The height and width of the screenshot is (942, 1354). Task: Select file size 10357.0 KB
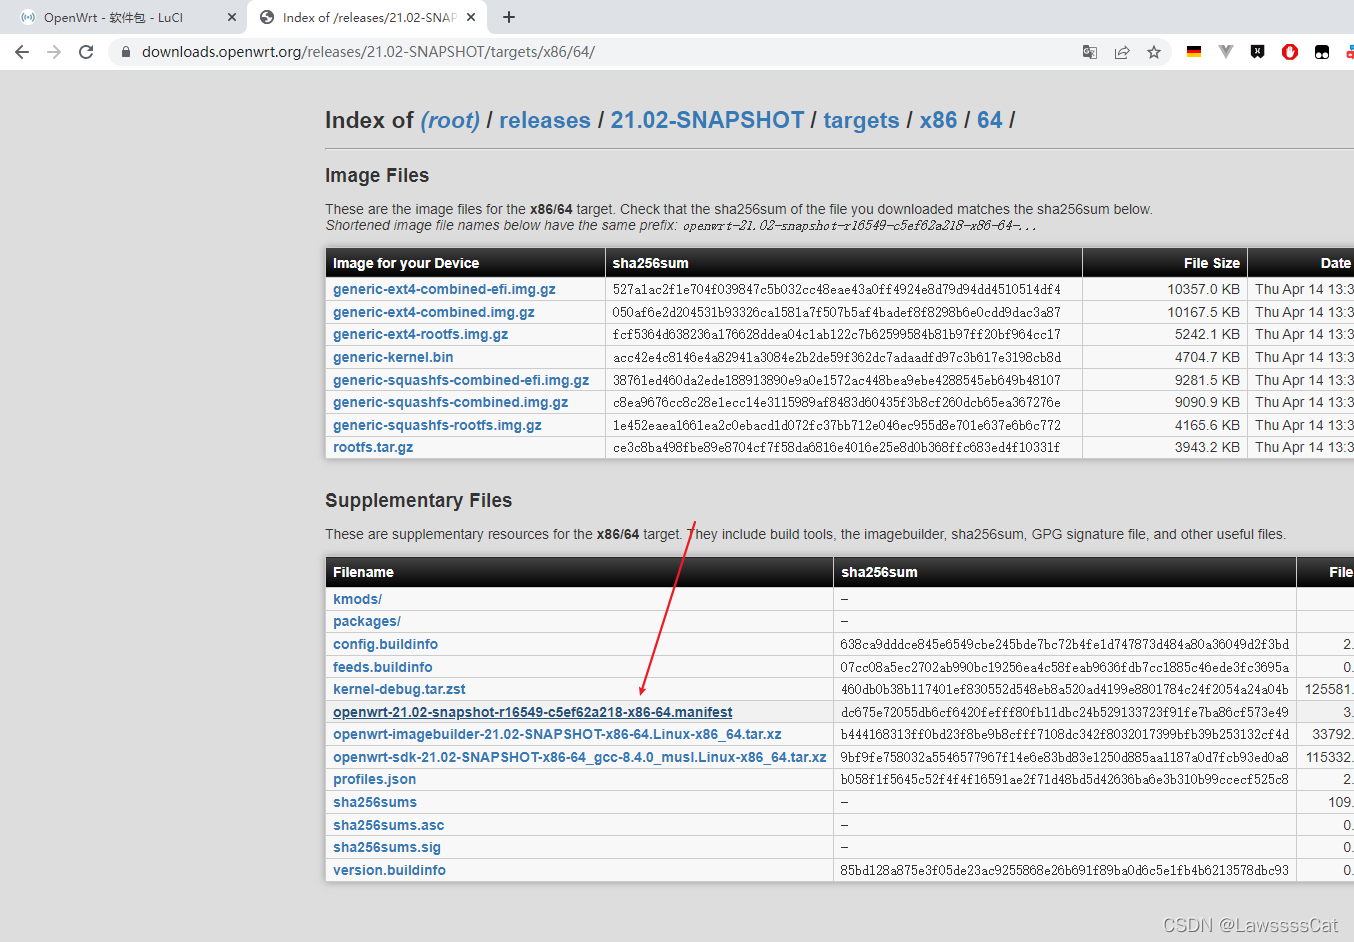click(x=1203, y=289)
